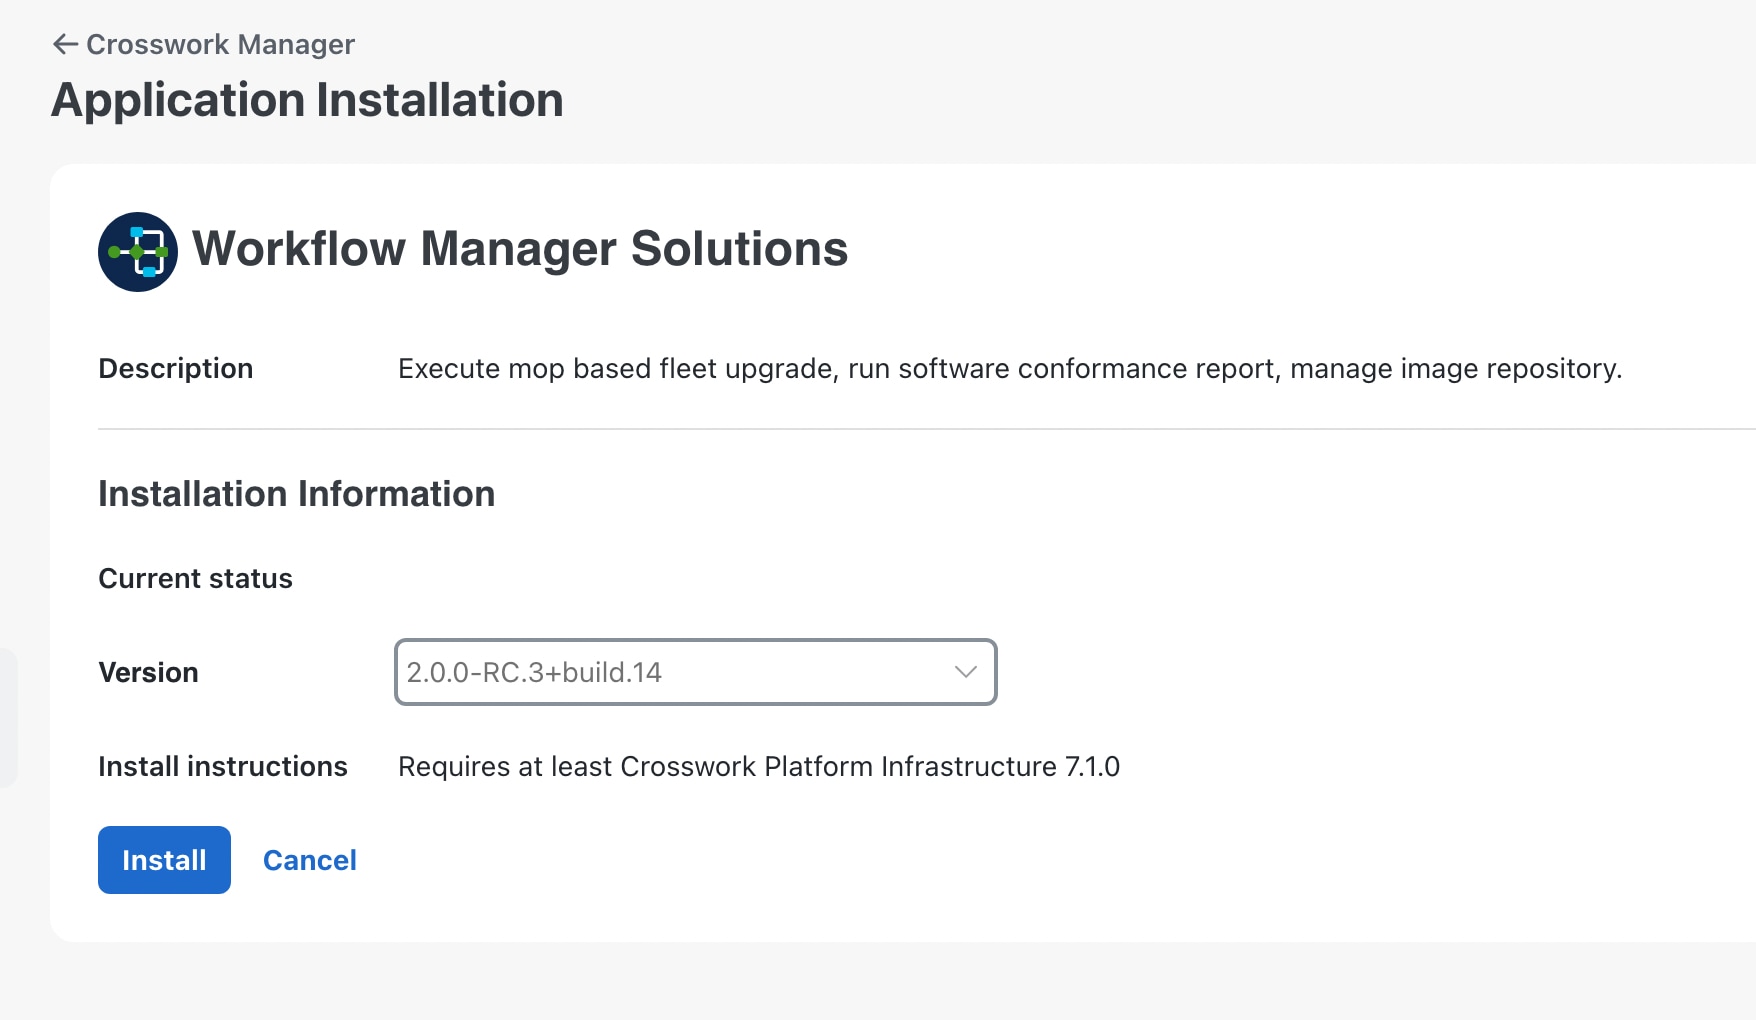
Task: Select the description text about fleet upgrade
Action: click(1010, 368)
